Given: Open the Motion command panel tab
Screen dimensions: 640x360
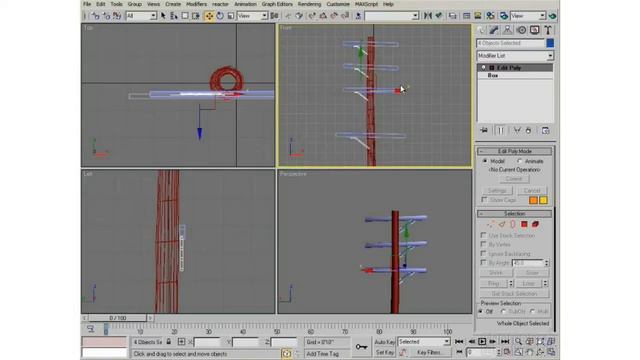Looking at the screenshot, I should click(521, 30).
